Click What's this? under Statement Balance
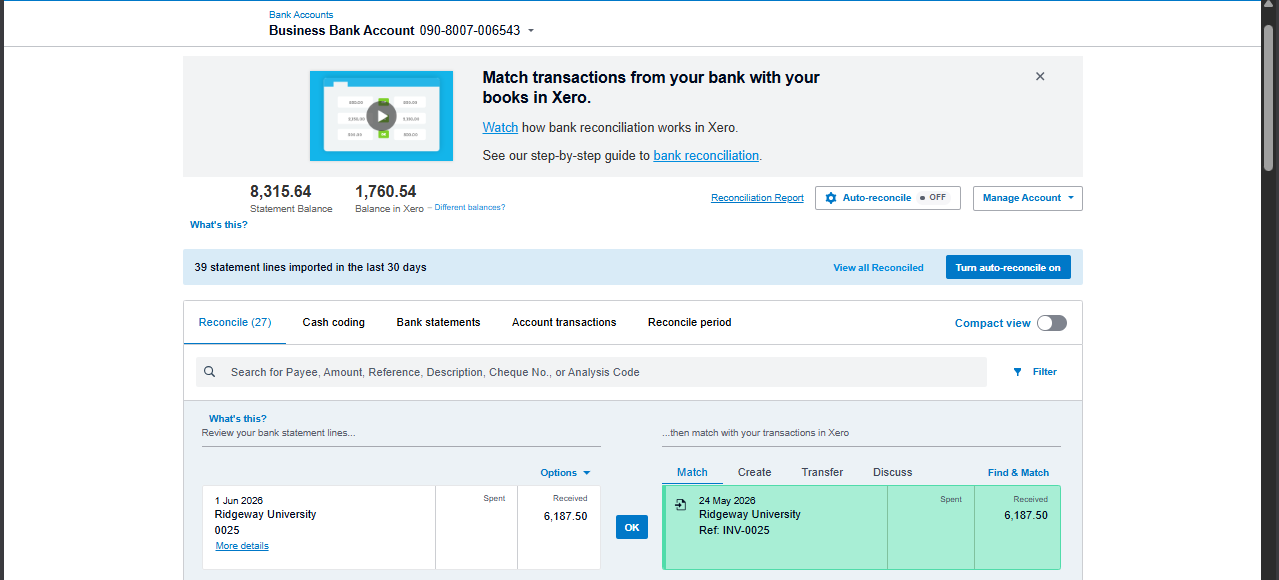Viewport: 1279px width, 580px height. tap(219, 225)
